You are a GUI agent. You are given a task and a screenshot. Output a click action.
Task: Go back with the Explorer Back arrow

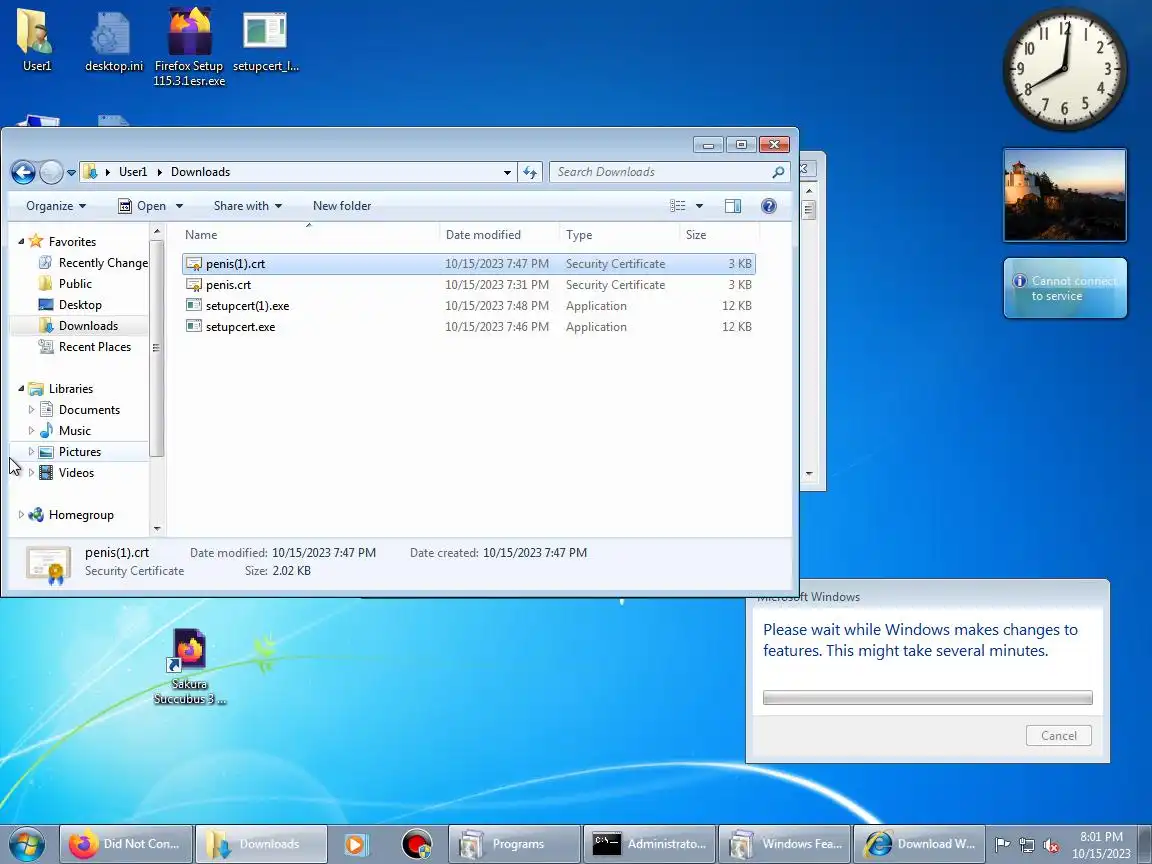[24, 172]
